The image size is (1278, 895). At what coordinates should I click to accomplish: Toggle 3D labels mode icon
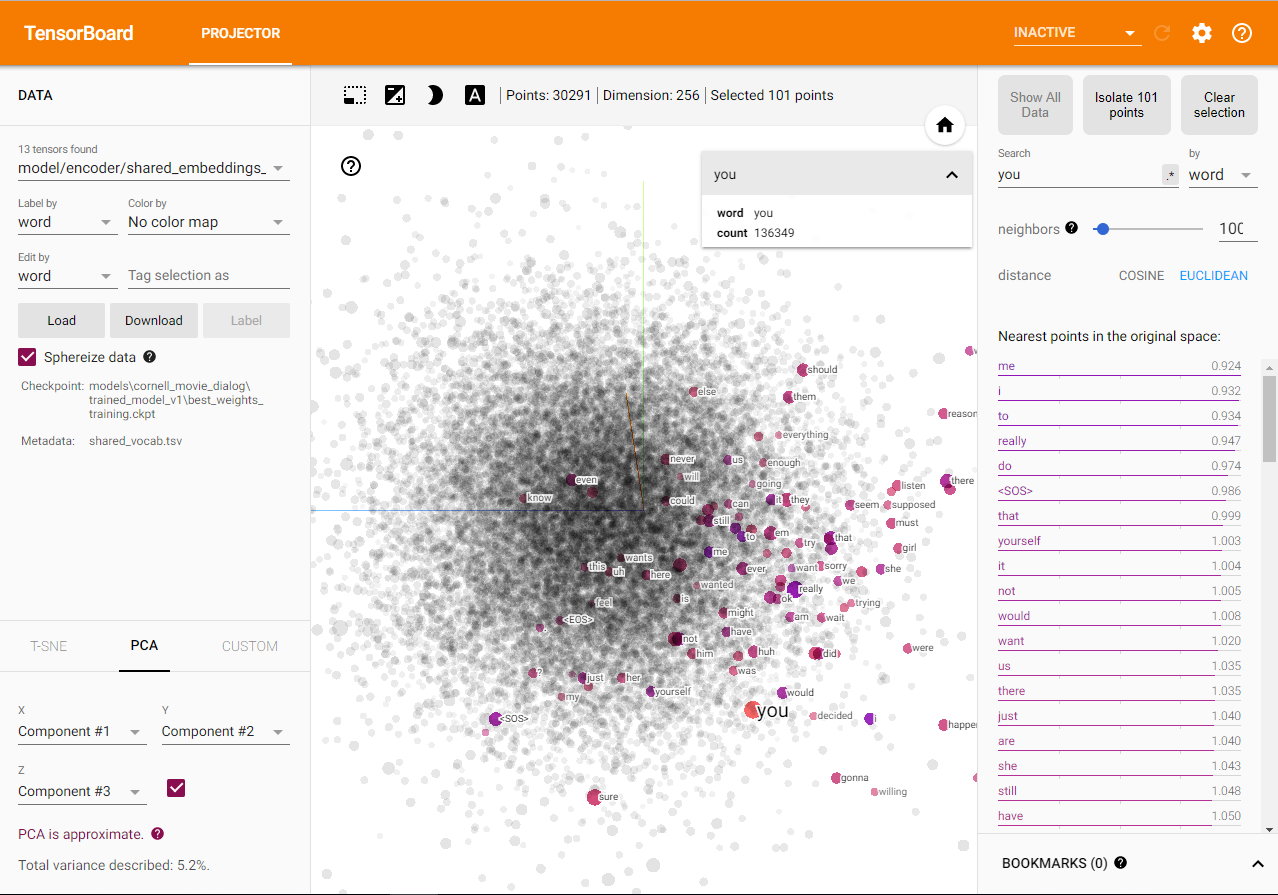(475, 95)
